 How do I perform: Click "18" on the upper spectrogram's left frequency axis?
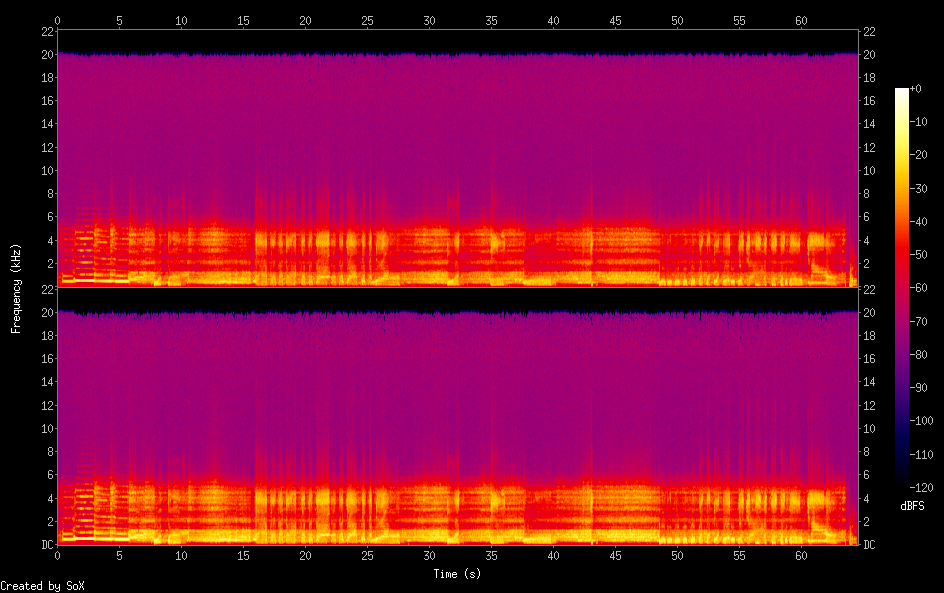48,77
